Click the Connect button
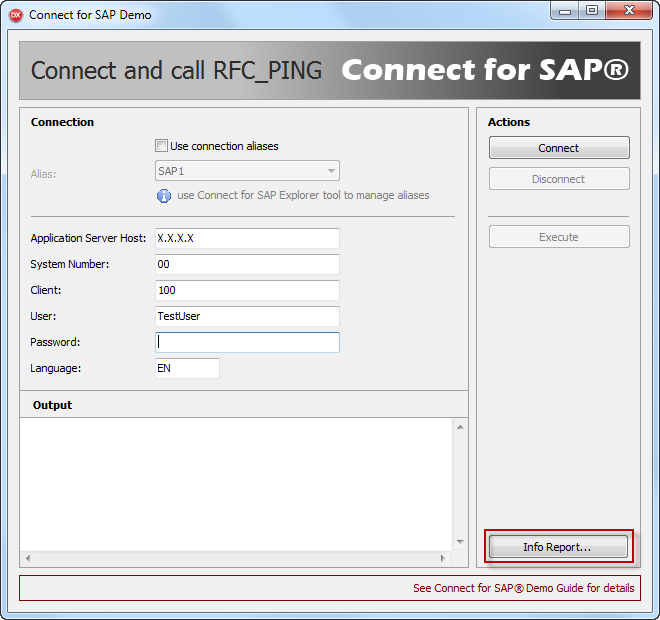This screenshot has height=620, width=660. click(x=559, y=148)
